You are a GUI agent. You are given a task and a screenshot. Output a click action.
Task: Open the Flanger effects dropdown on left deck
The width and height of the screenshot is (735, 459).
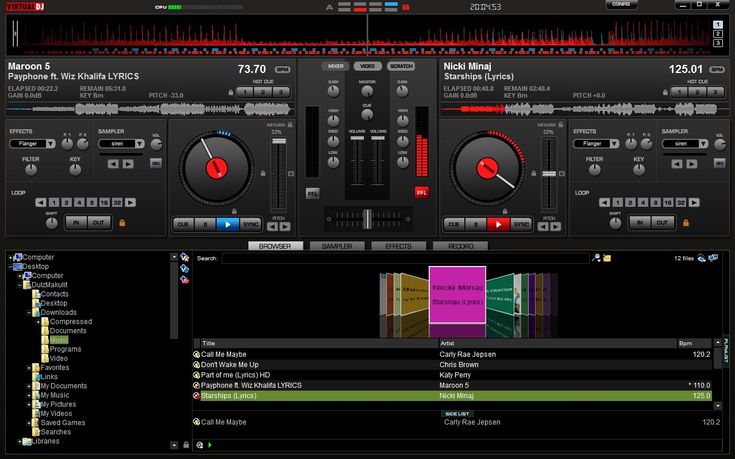pos(51,144)
